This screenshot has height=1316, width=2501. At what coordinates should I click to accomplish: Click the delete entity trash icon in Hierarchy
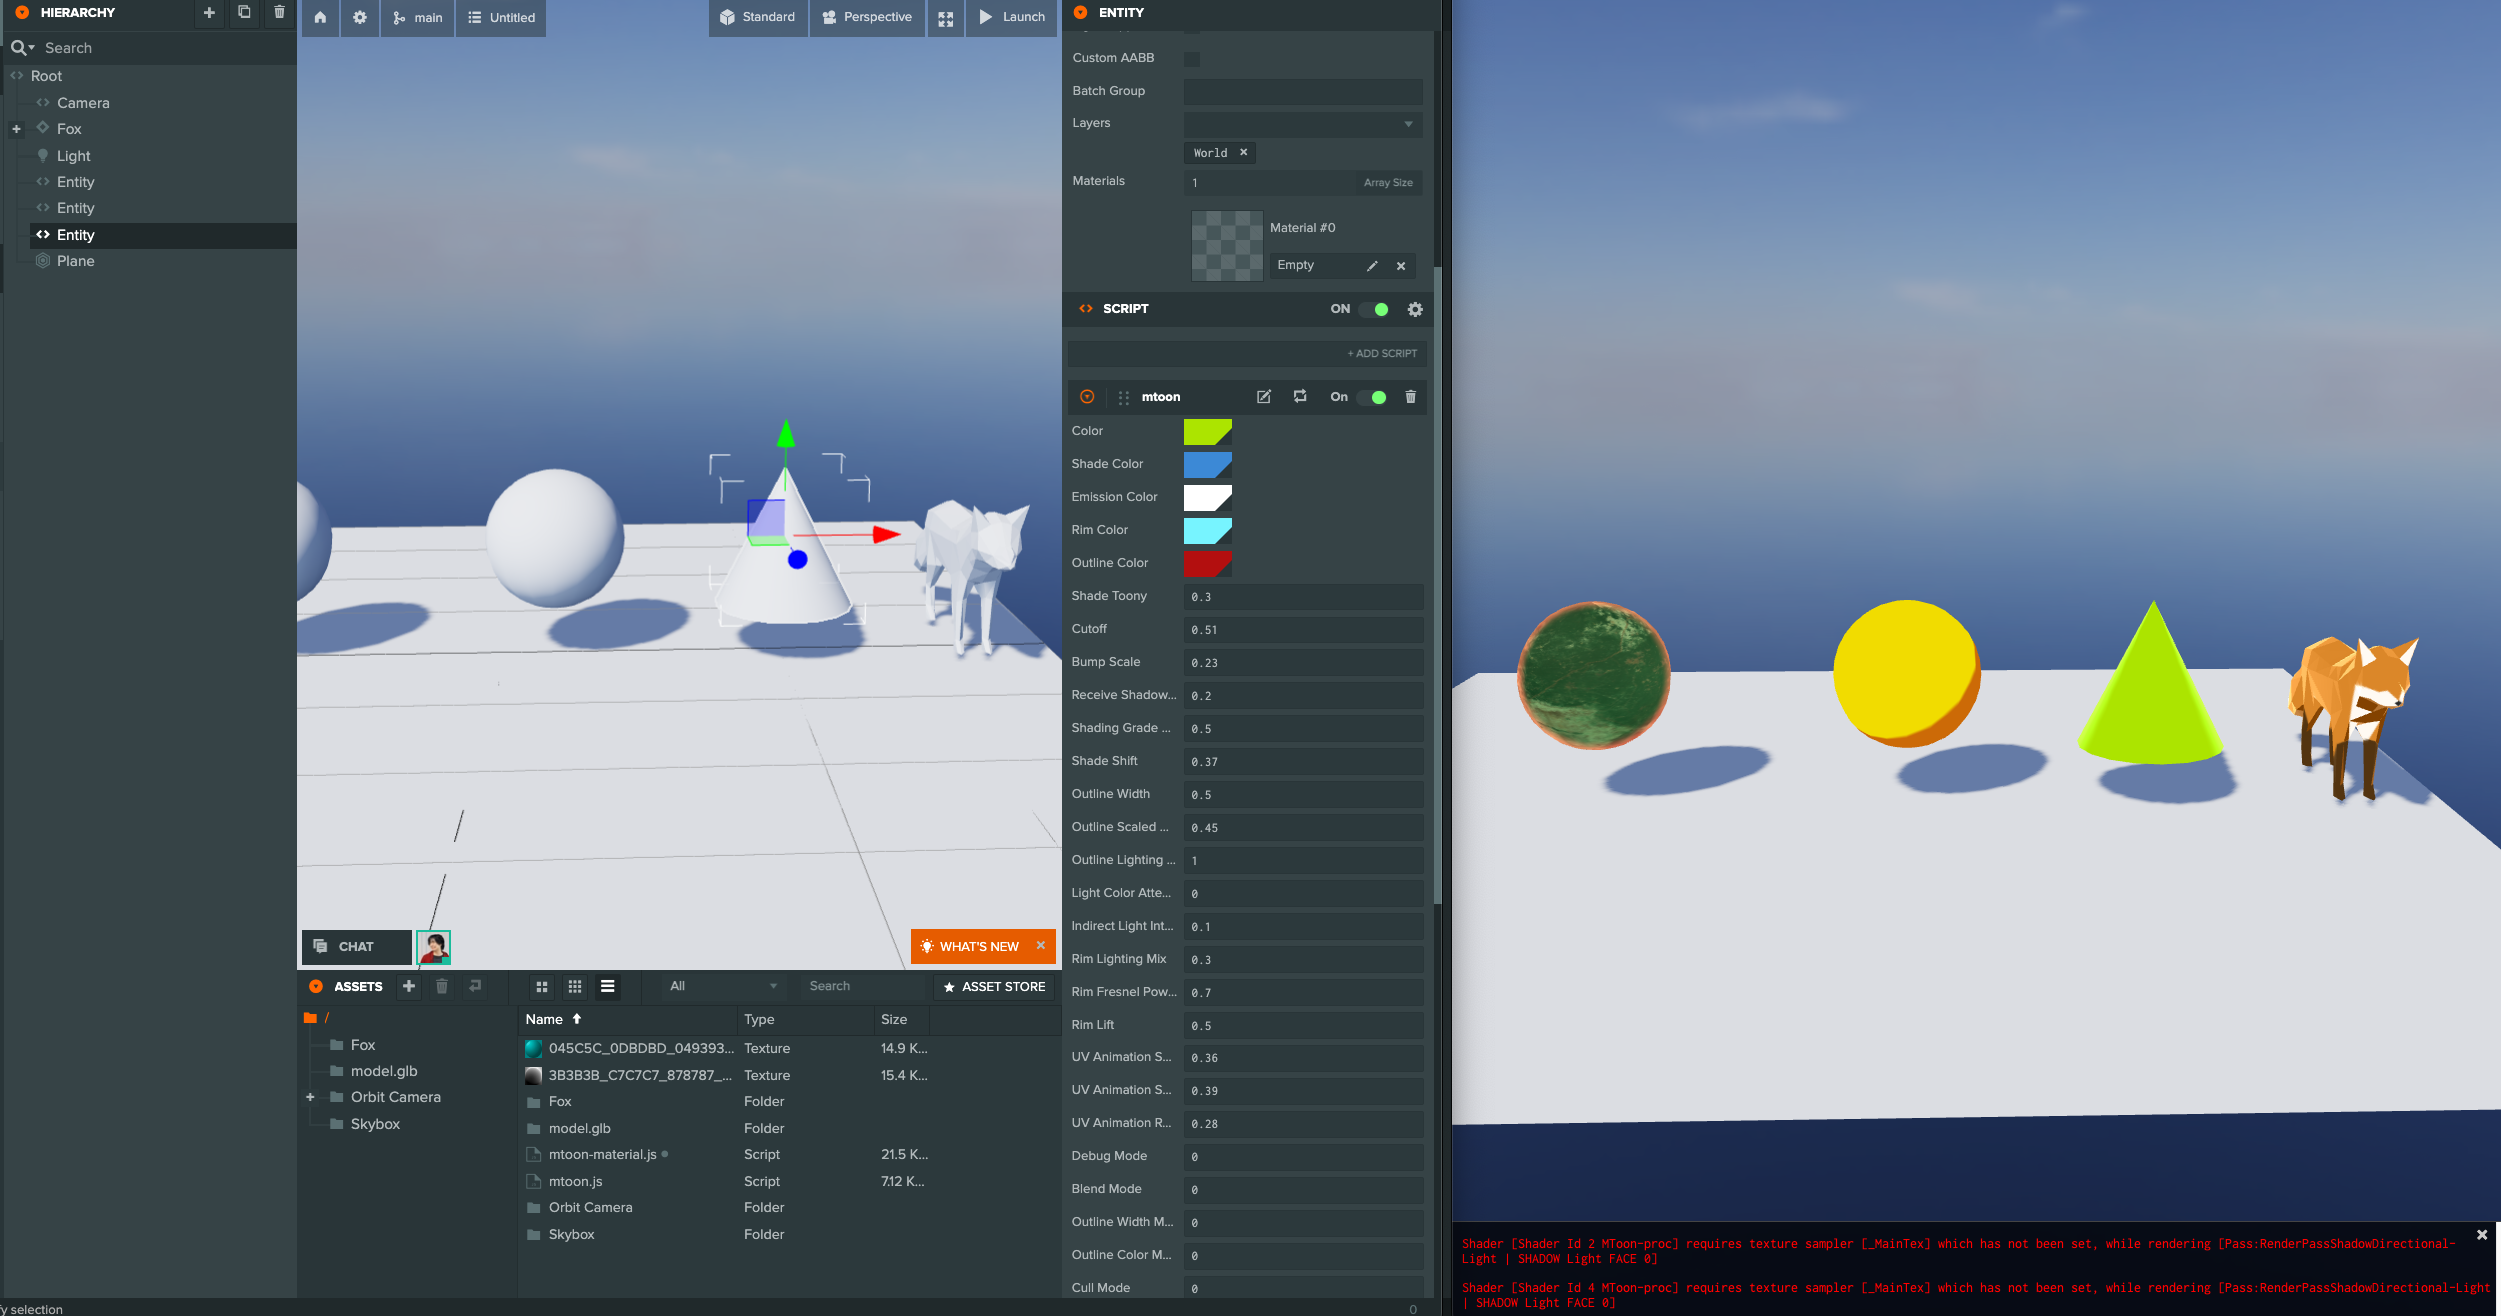(279, 13)
